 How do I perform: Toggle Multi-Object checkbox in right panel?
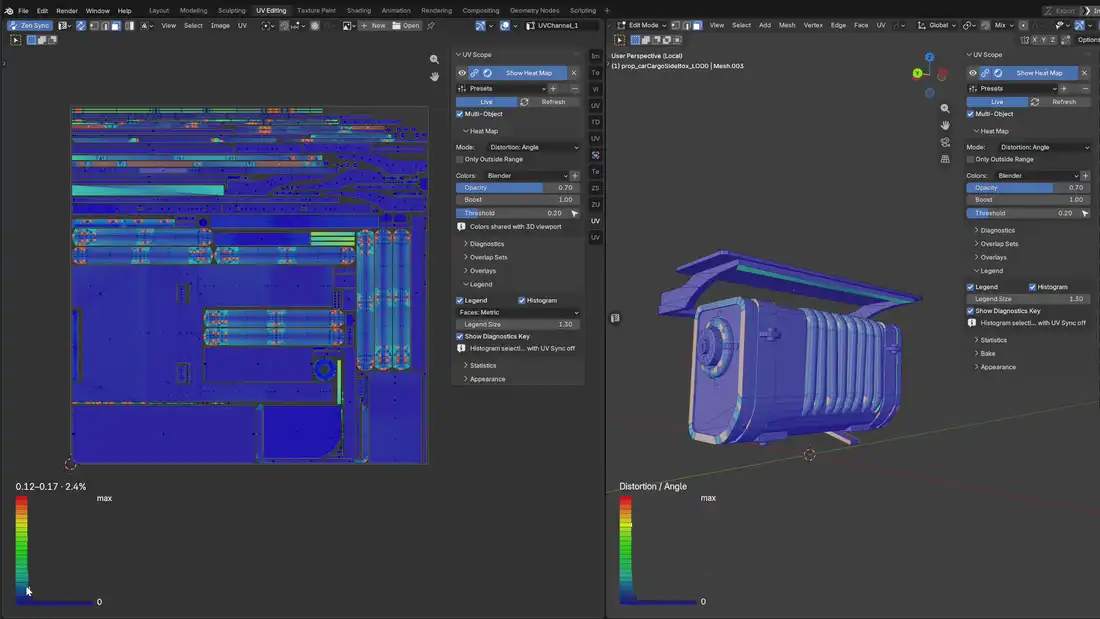[970, 114]
